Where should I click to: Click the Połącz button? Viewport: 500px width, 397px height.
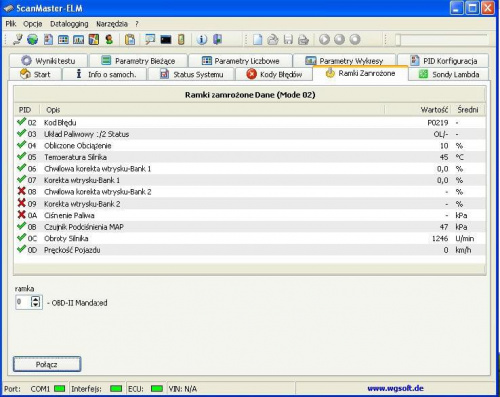(x=47, y=364)
